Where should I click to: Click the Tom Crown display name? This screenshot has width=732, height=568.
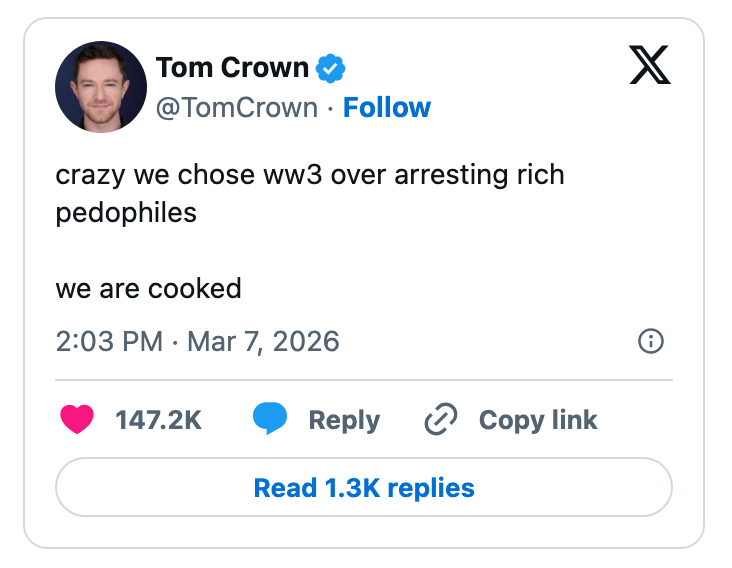click(232, 68)
